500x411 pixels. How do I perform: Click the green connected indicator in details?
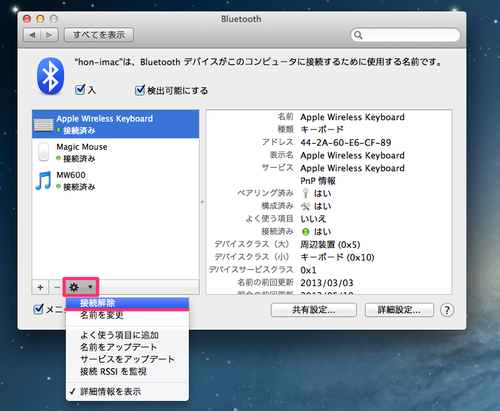[x=306, y=232]
